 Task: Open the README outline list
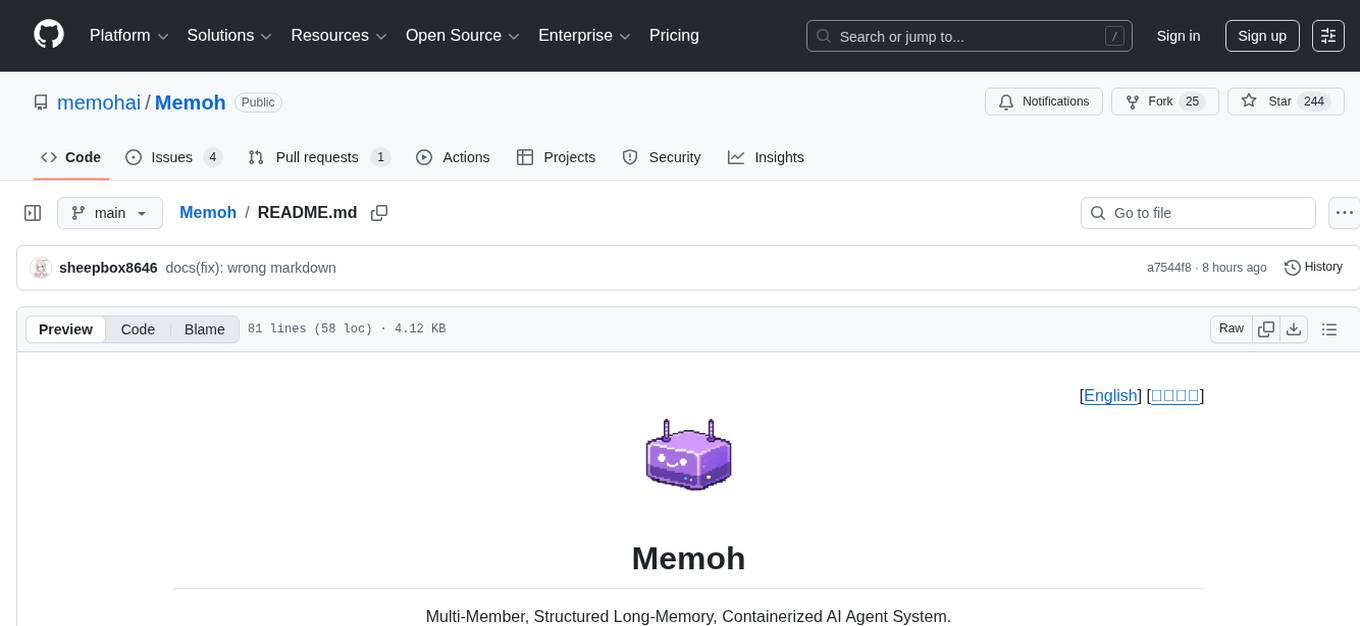pos(1330,328)
